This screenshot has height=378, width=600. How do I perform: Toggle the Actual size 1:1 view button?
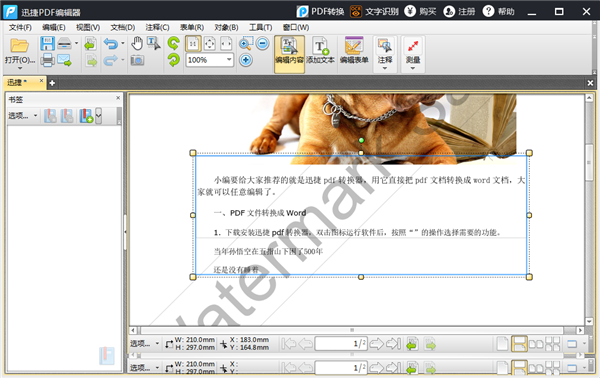coord(193,44)
